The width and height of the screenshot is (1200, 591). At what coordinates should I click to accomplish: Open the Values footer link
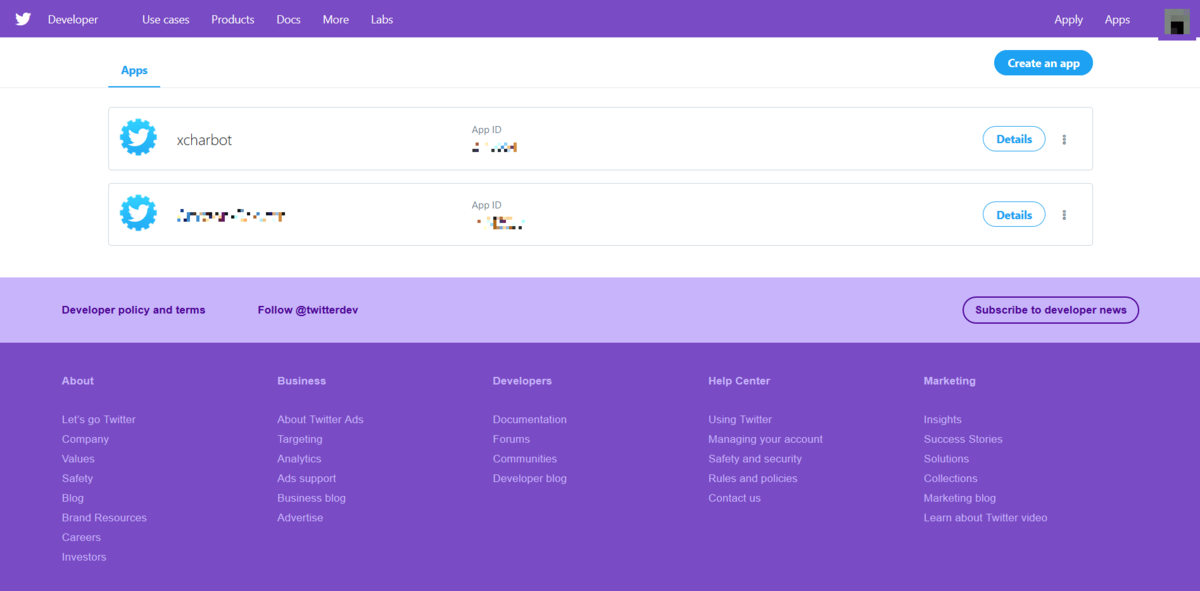(78, 459)
